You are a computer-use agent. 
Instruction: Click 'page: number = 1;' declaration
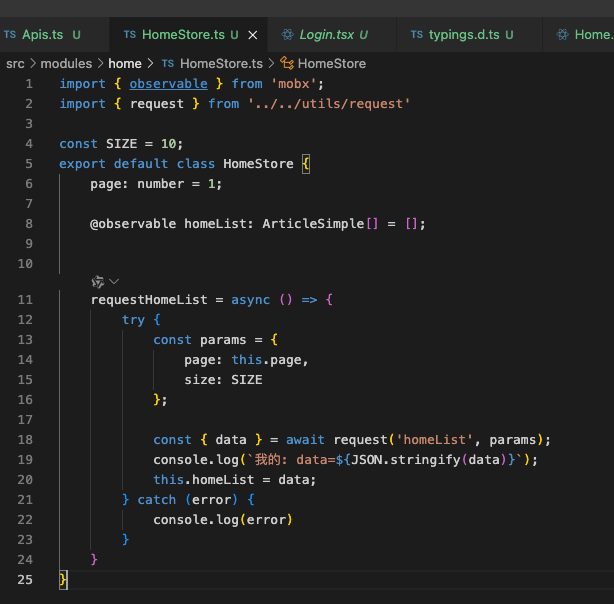tap(156, 184)
